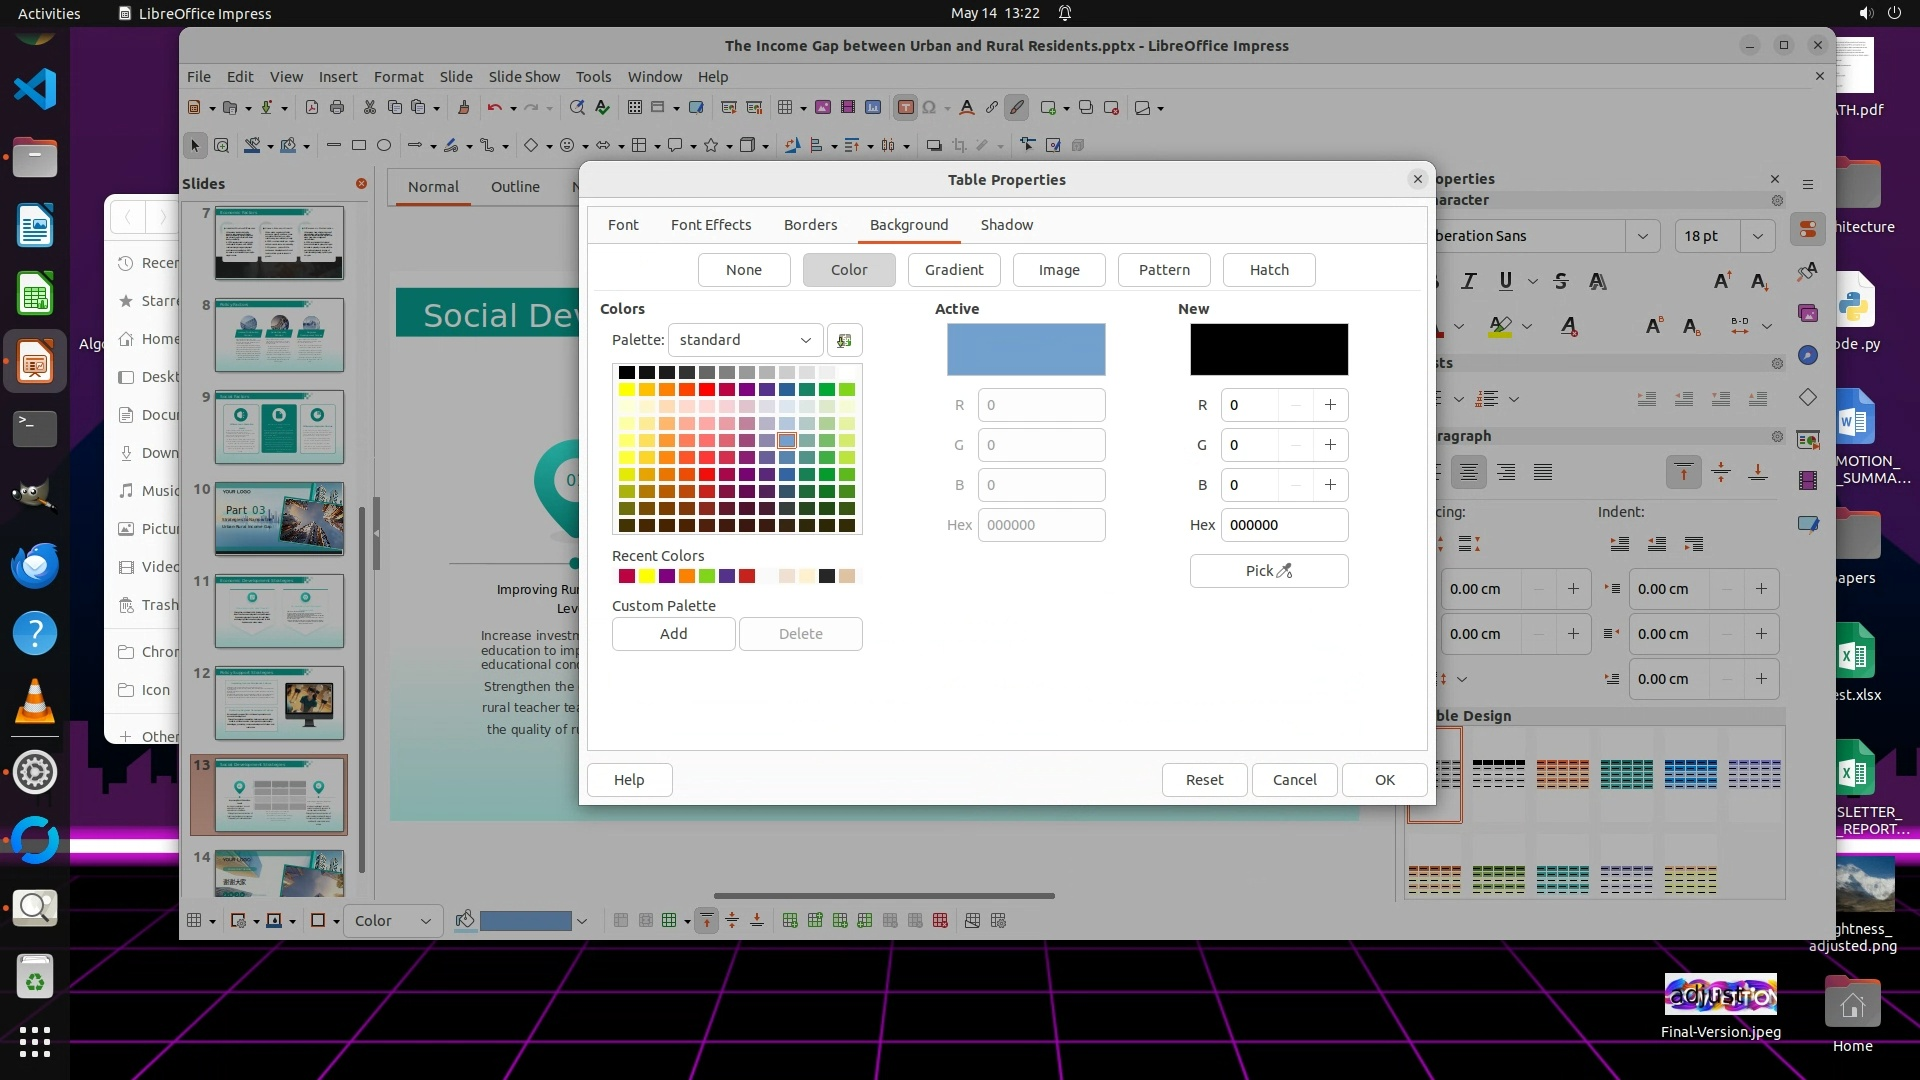Open the LibreOffice Calc dock icon
This screenshot has width=1920, height=1080.
pyautogui.click(x=35, y=295)
